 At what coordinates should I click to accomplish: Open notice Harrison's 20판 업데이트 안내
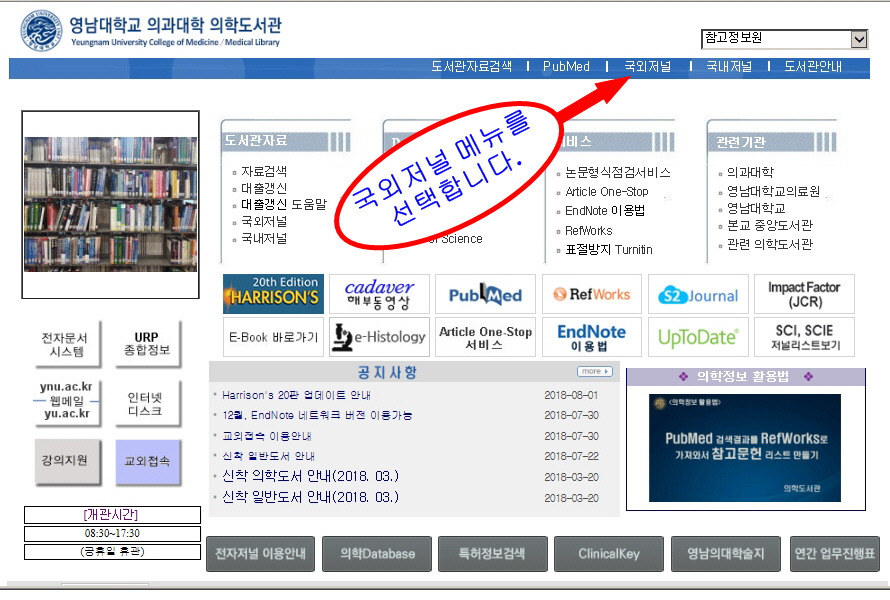click(x=296, y=395)
